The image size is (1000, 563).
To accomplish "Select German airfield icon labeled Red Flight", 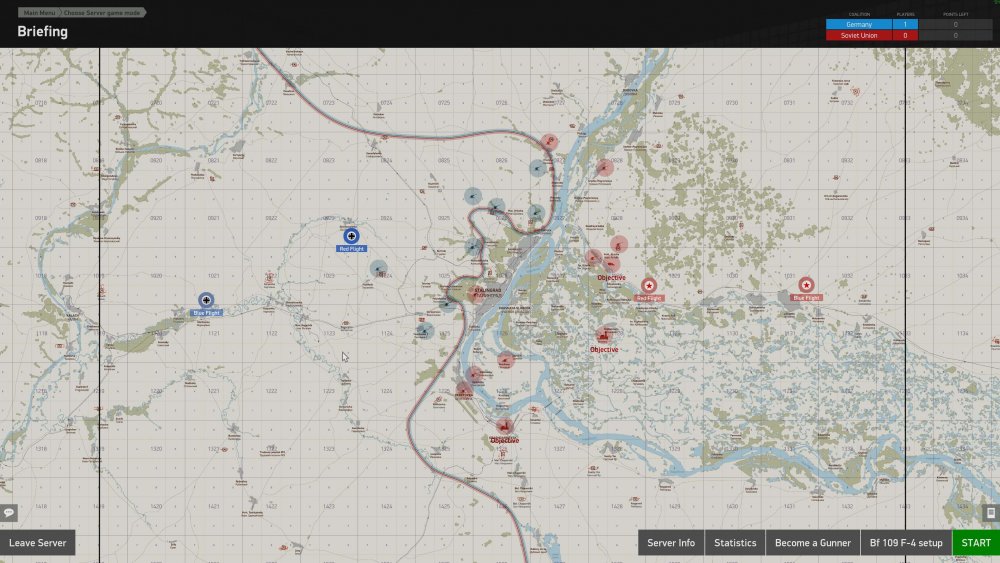I will coord(351,236).
